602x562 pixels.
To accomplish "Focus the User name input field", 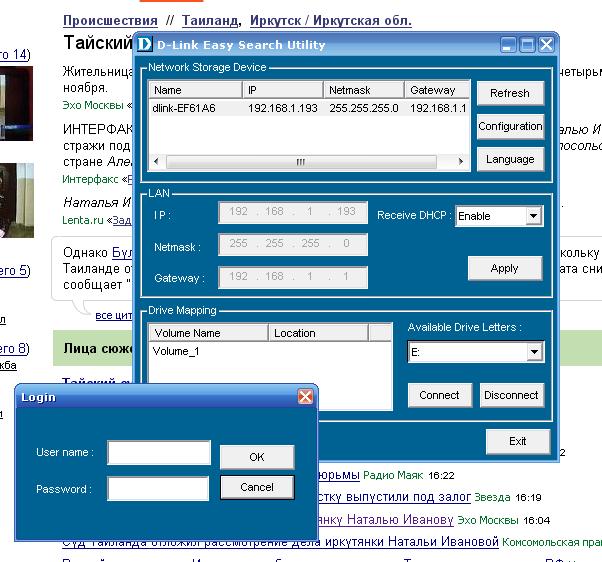I will [159, 453].
